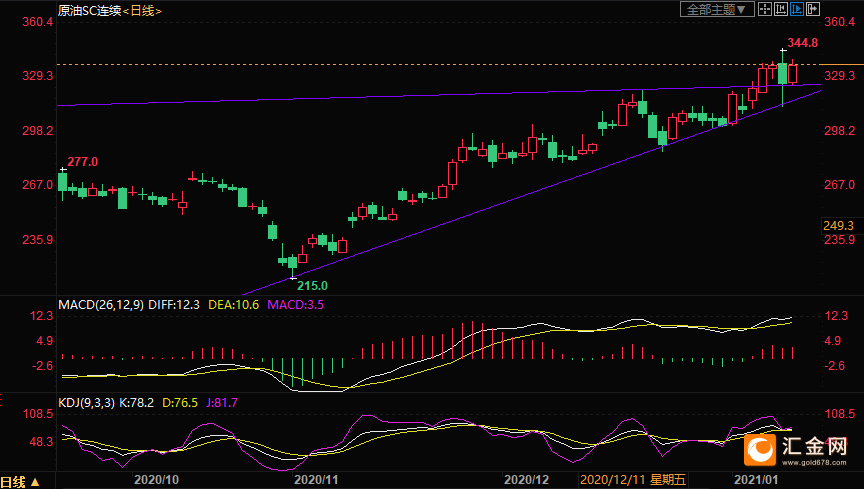Viewport: 864px width, 489px height.
Task: Click the 2020/12/11 星期五 date marker
Action: [633, 480]
